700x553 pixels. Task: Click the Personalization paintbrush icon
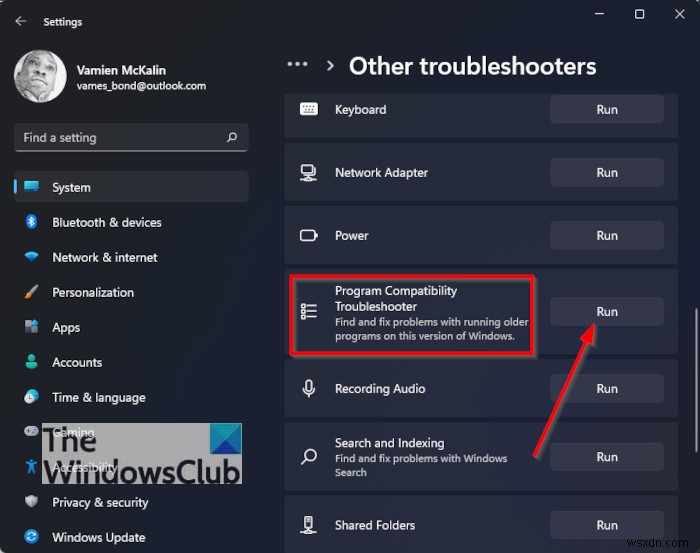coord(31,292)
